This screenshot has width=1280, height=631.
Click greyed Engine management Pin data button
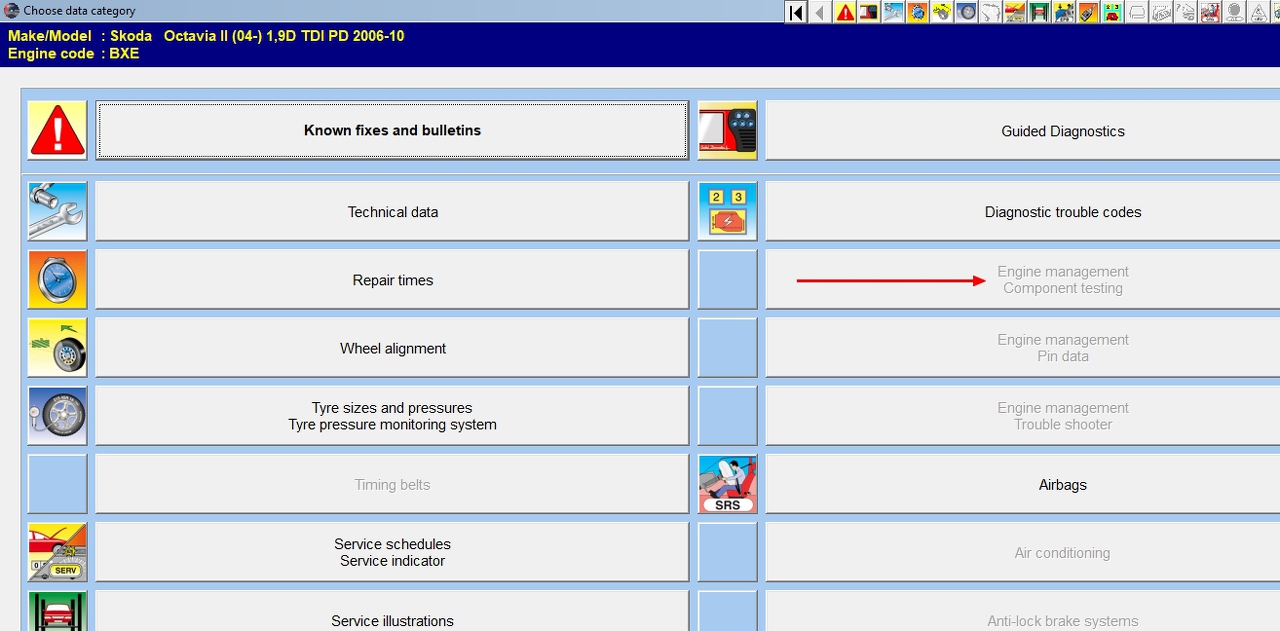[x=1022, y=348]
